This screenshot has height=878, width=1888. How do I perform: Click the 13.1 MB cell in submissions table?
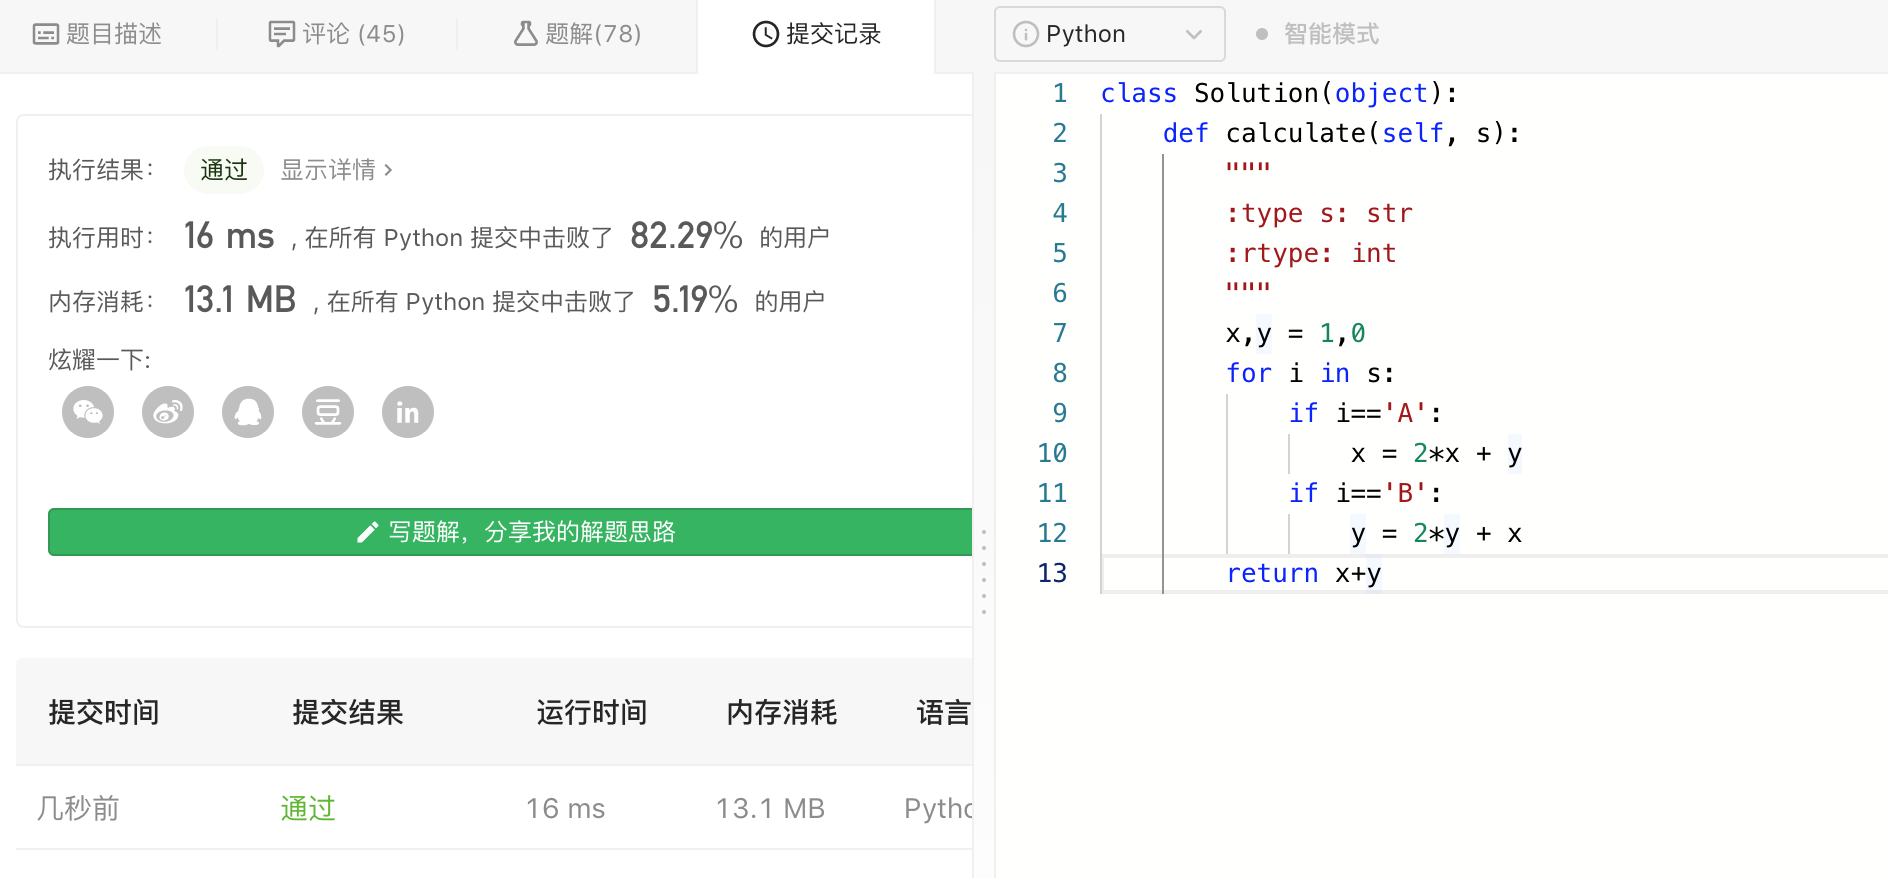(770, 808)
